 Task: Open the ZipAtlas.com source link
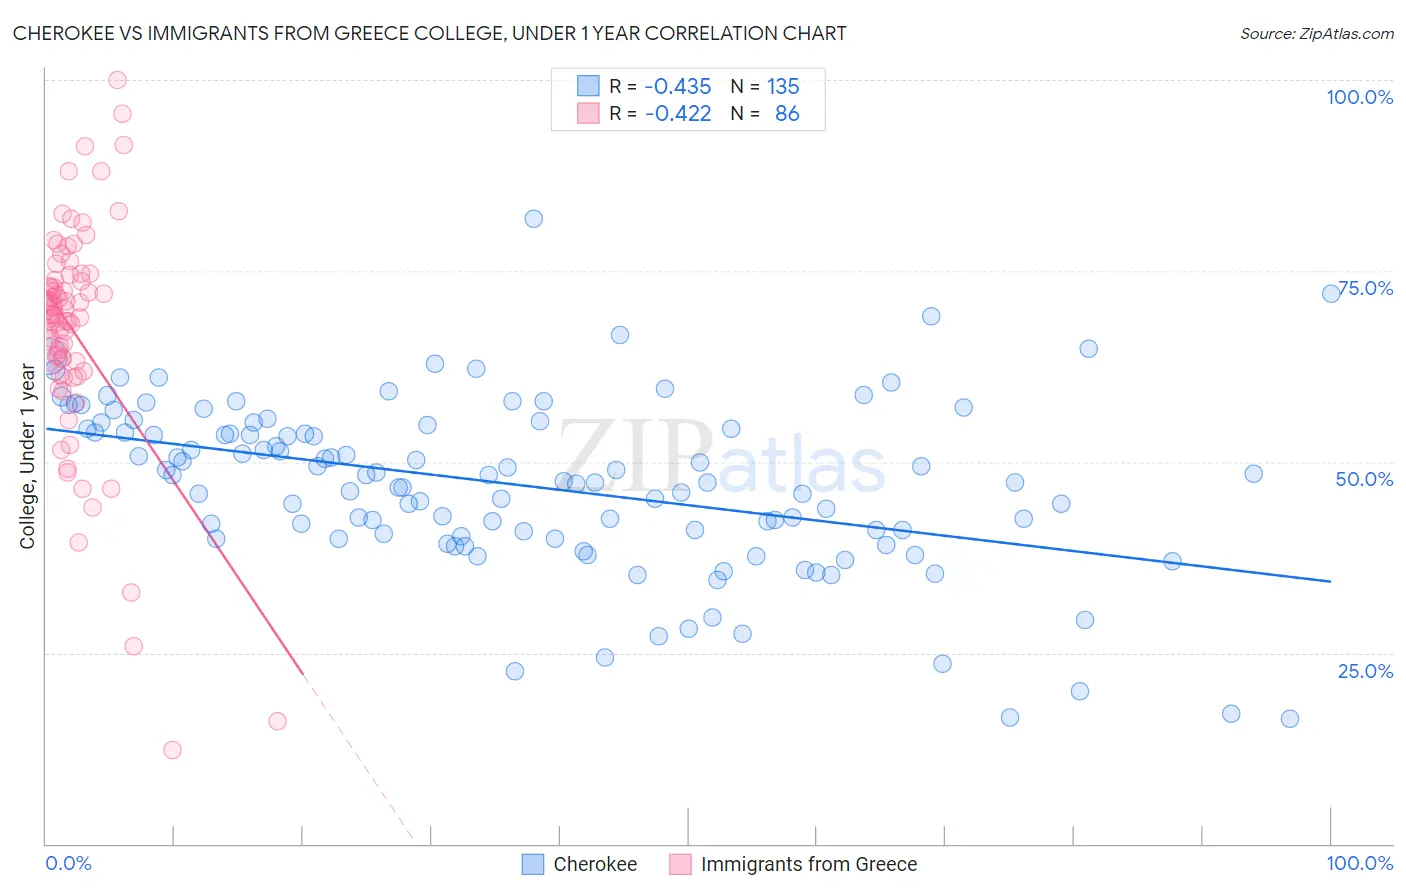tap(1317, 34)
